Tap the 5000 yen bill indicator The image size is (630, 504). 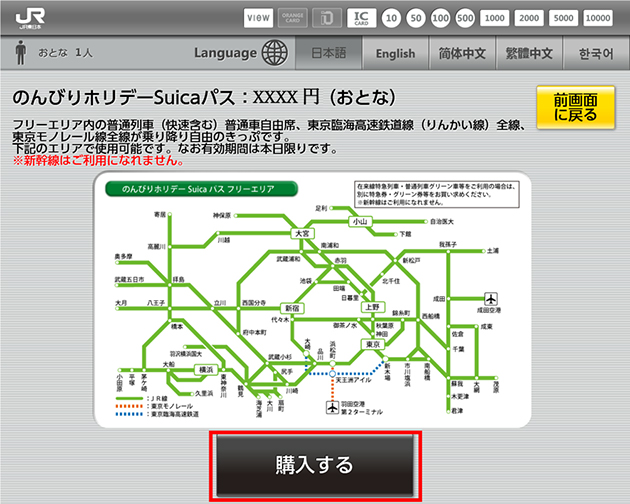563,18
